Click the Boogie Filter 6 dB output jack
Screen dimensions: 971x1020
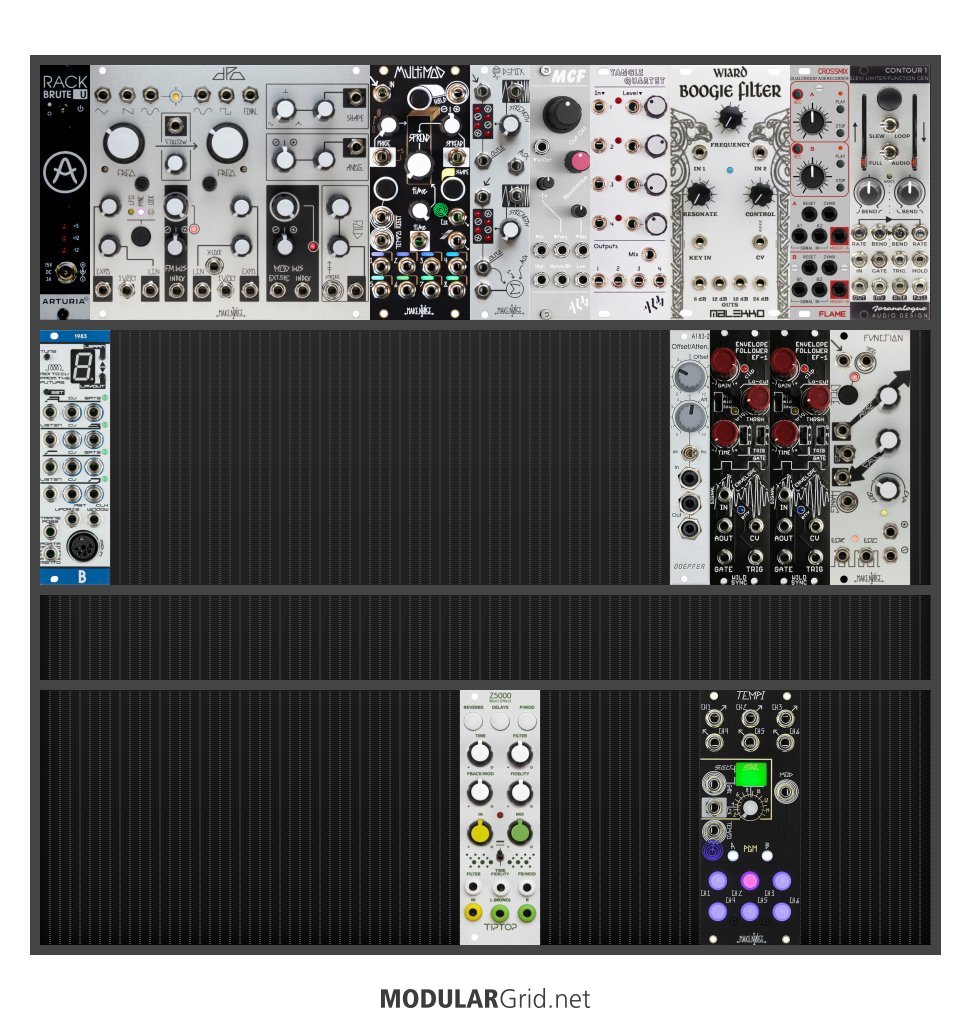coord(699,282)
